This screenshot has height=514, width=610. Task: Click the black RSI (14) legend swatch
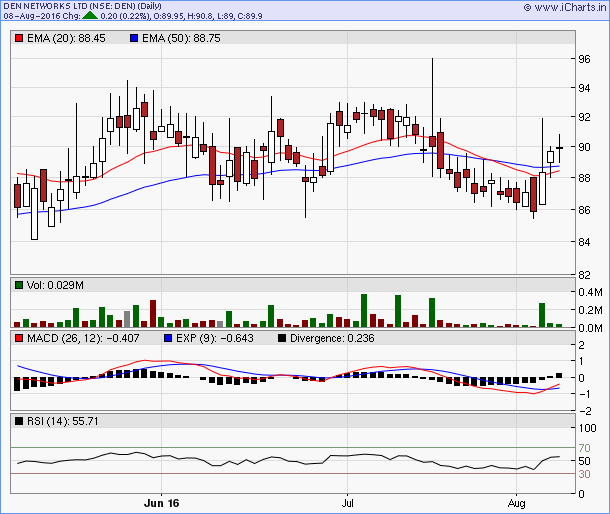pos(19,421)
